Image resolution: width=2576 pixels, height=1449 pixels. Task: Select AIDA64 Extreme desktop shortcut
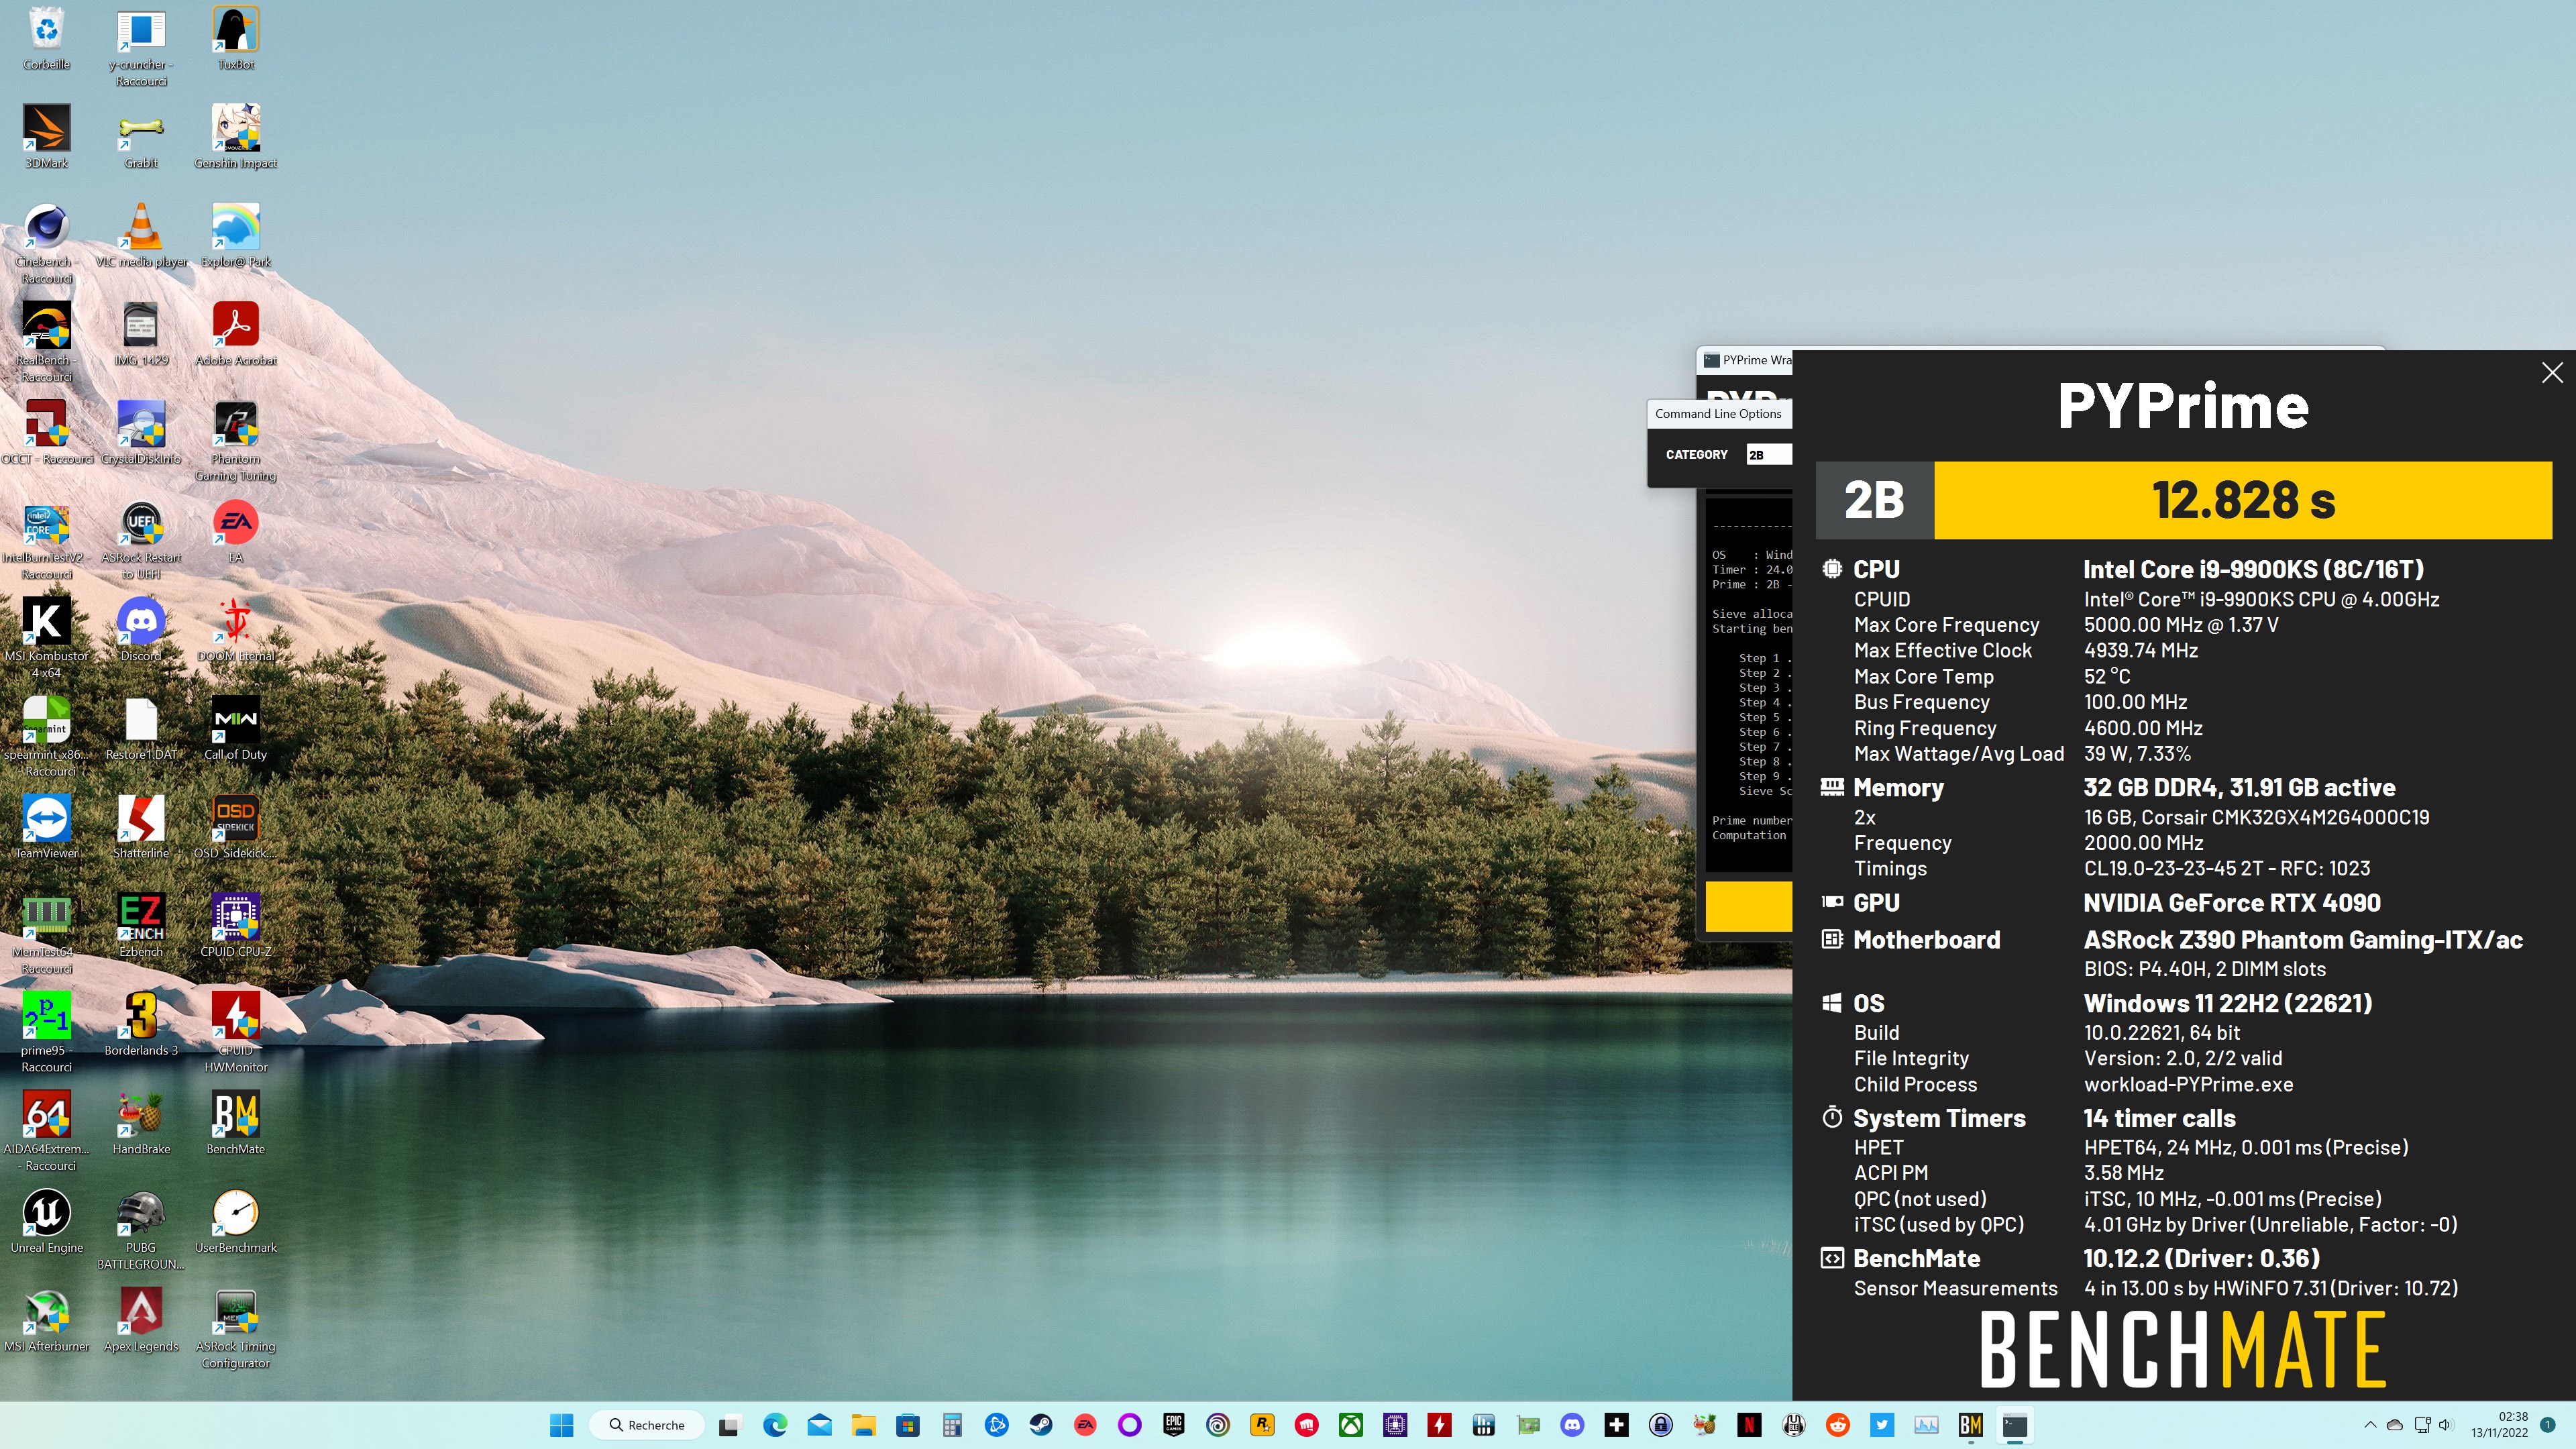click(x=46, y=1132)
